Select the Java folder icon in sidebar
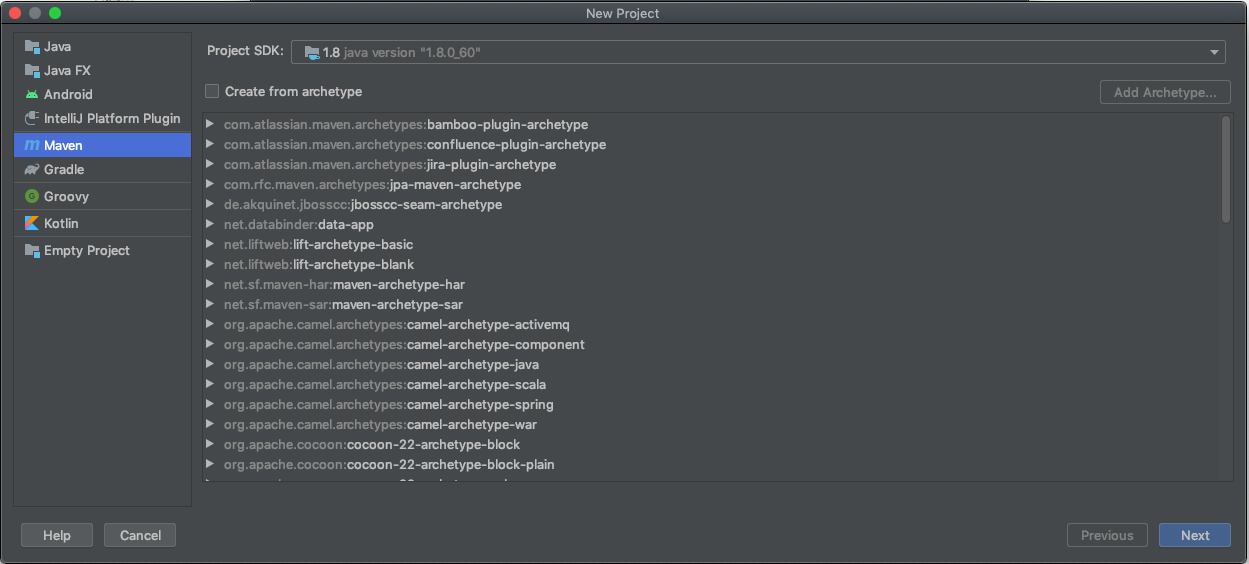The width and height of the screenshot is (1249, 564). [x=32, y=47]
